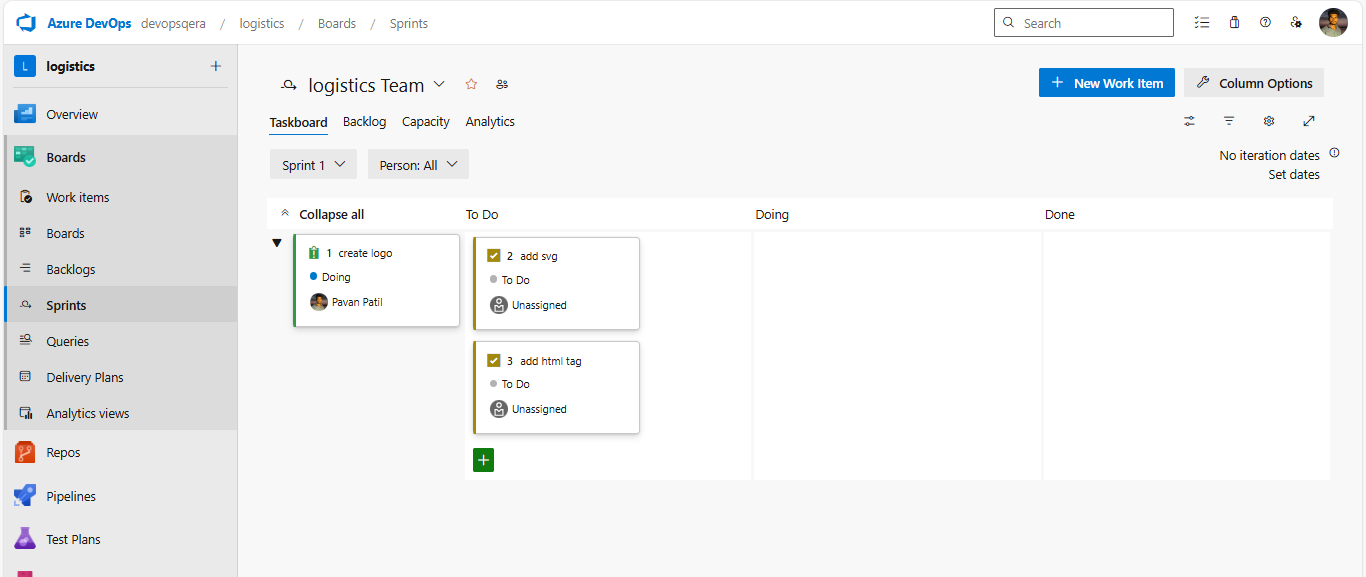The width and height of the screenshot is (1366, 577).
Task: Open the Person: All filter dropdown
Action: [418, 165]
